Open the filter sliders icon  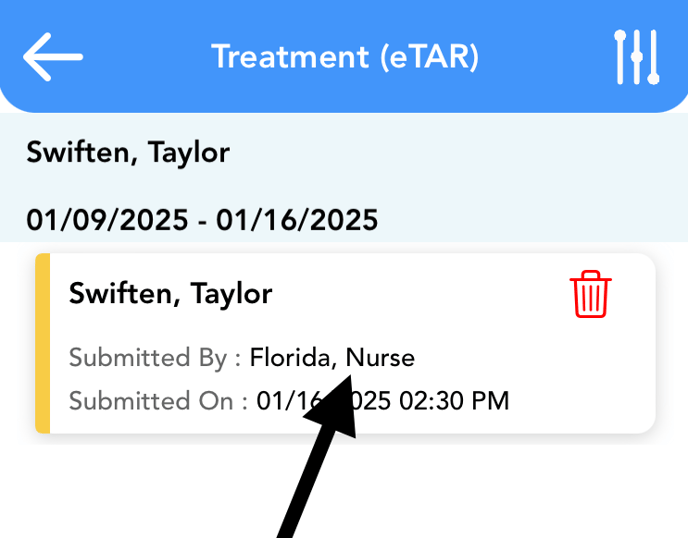[637, 57]
